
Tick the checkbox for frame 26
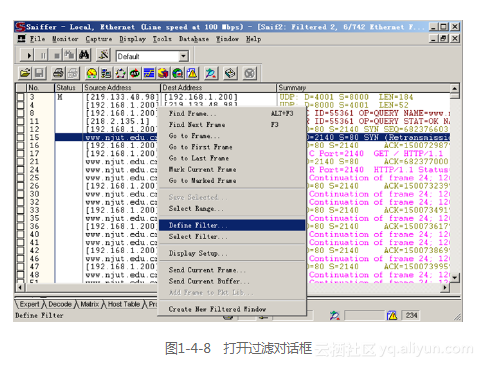point(21,186)
